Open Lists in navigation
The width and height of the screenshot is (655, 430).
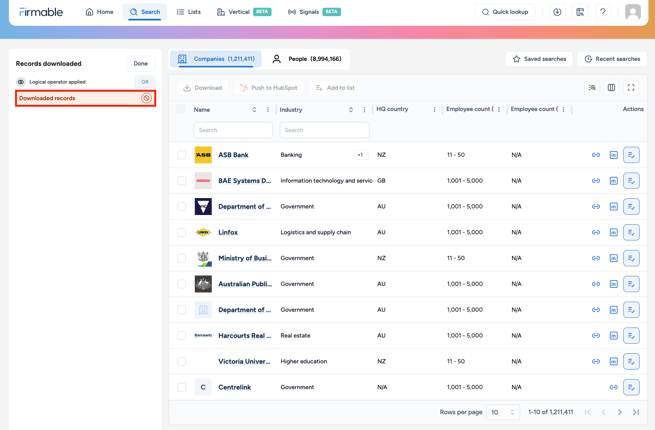[189, 12]
